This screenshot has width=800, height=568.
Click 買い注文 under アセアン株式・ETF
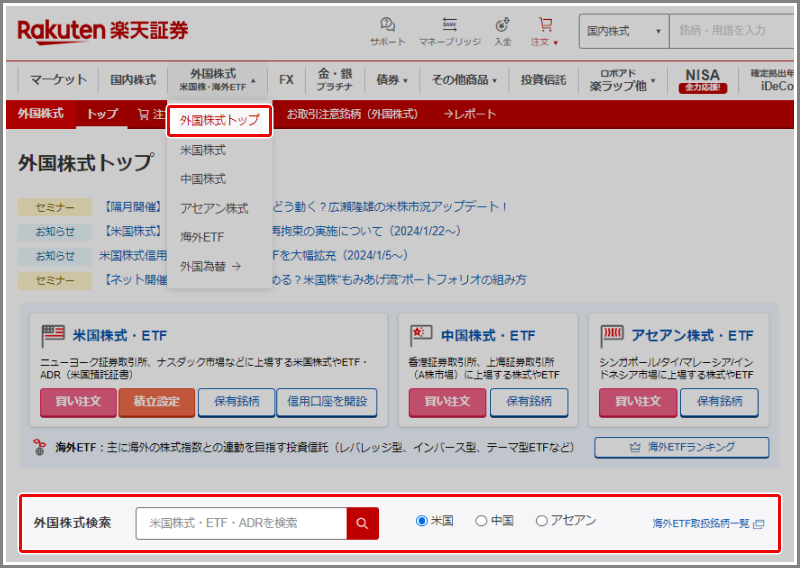tap(638, 402)
